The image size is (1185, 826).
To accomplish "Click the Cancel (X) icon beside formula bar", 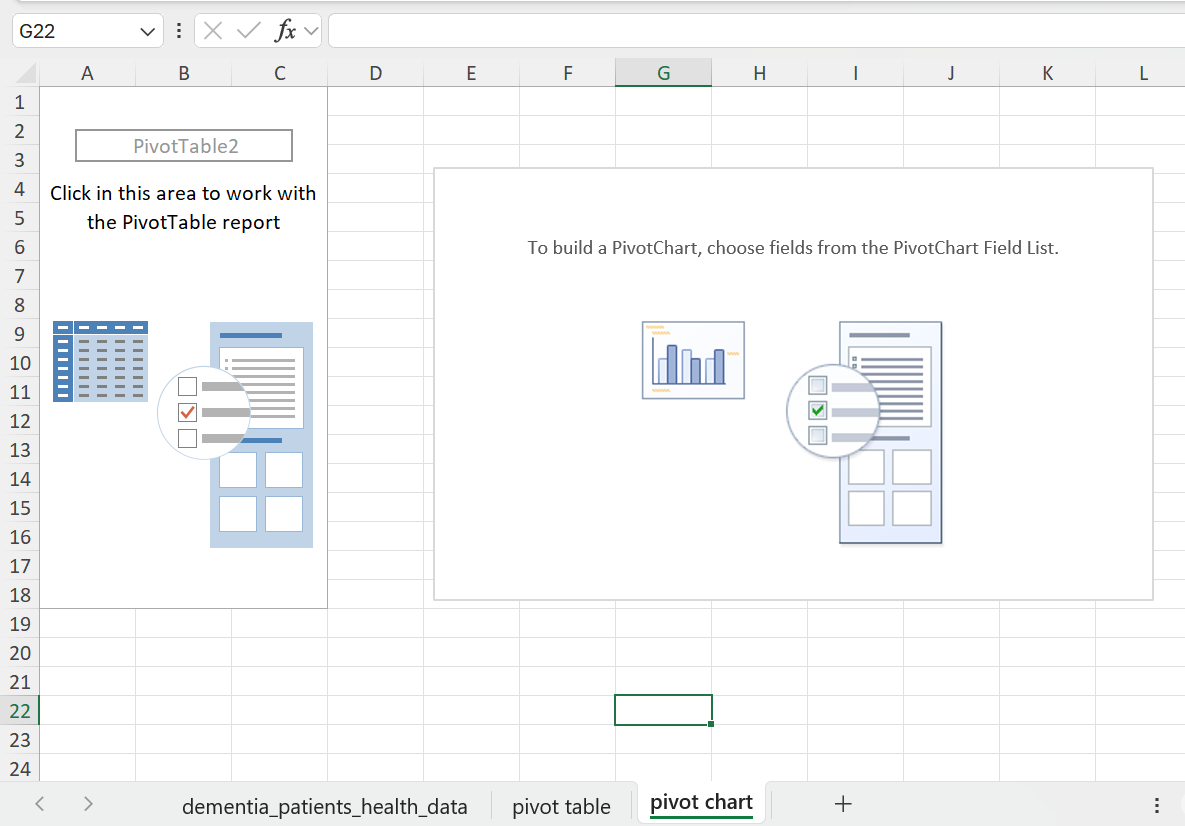I will 213,30.
